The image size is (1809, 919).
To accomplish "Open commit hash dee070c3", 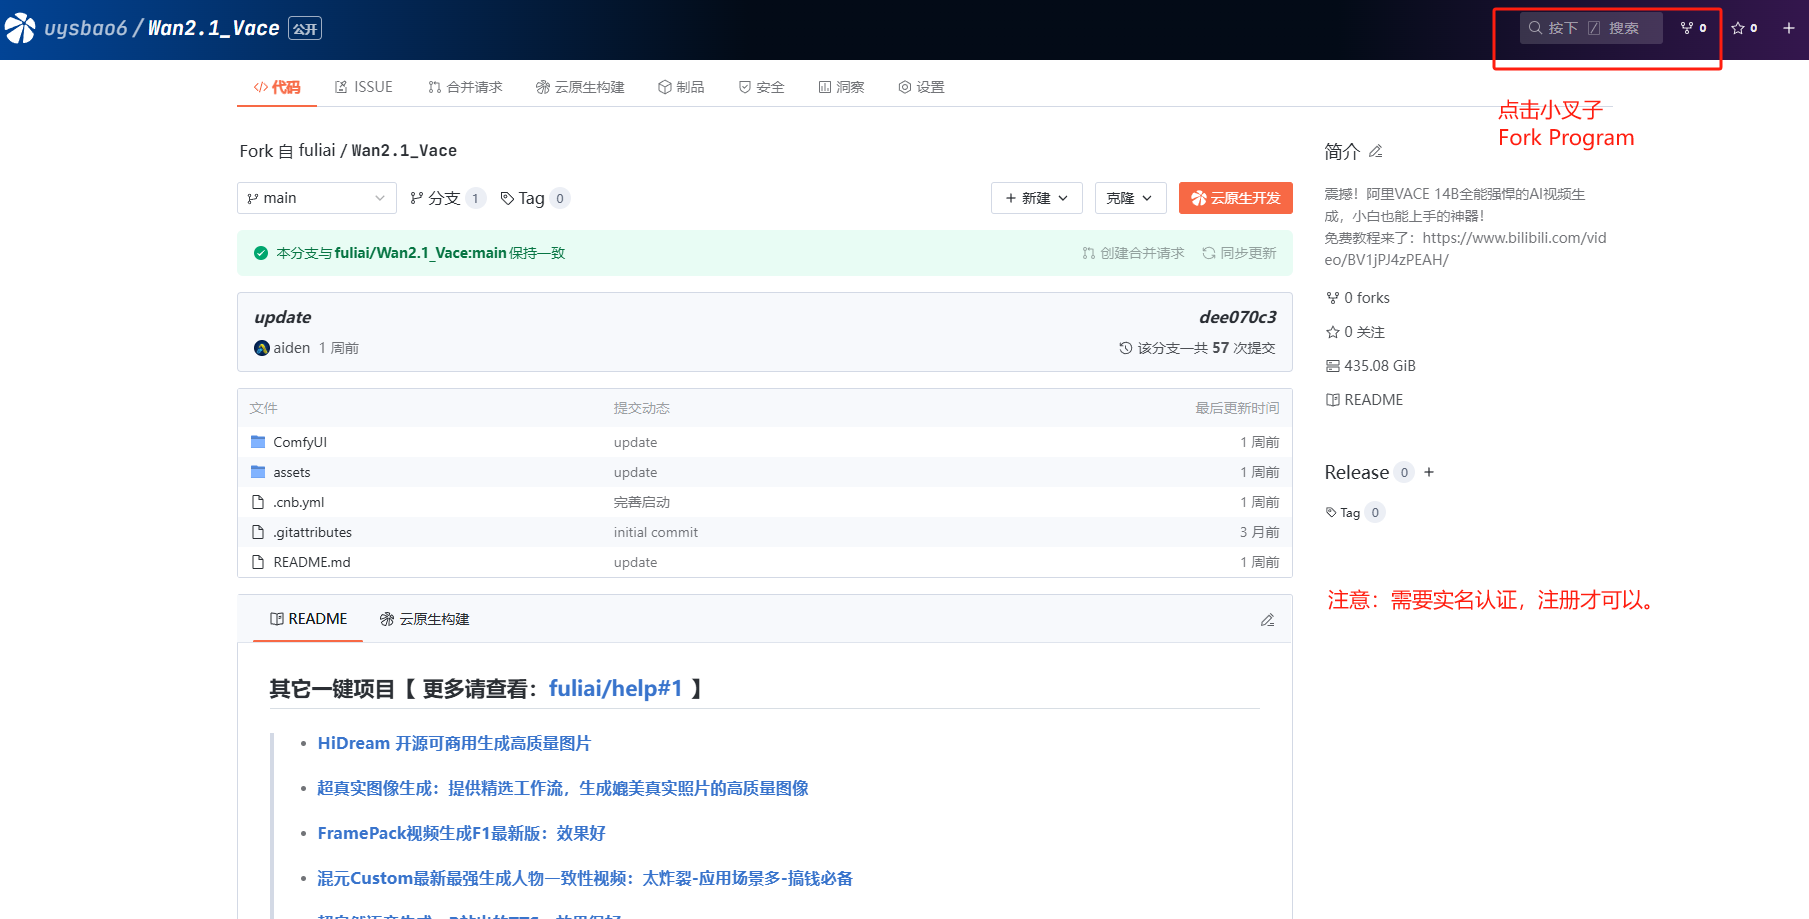I will [x=1238, y=317].
